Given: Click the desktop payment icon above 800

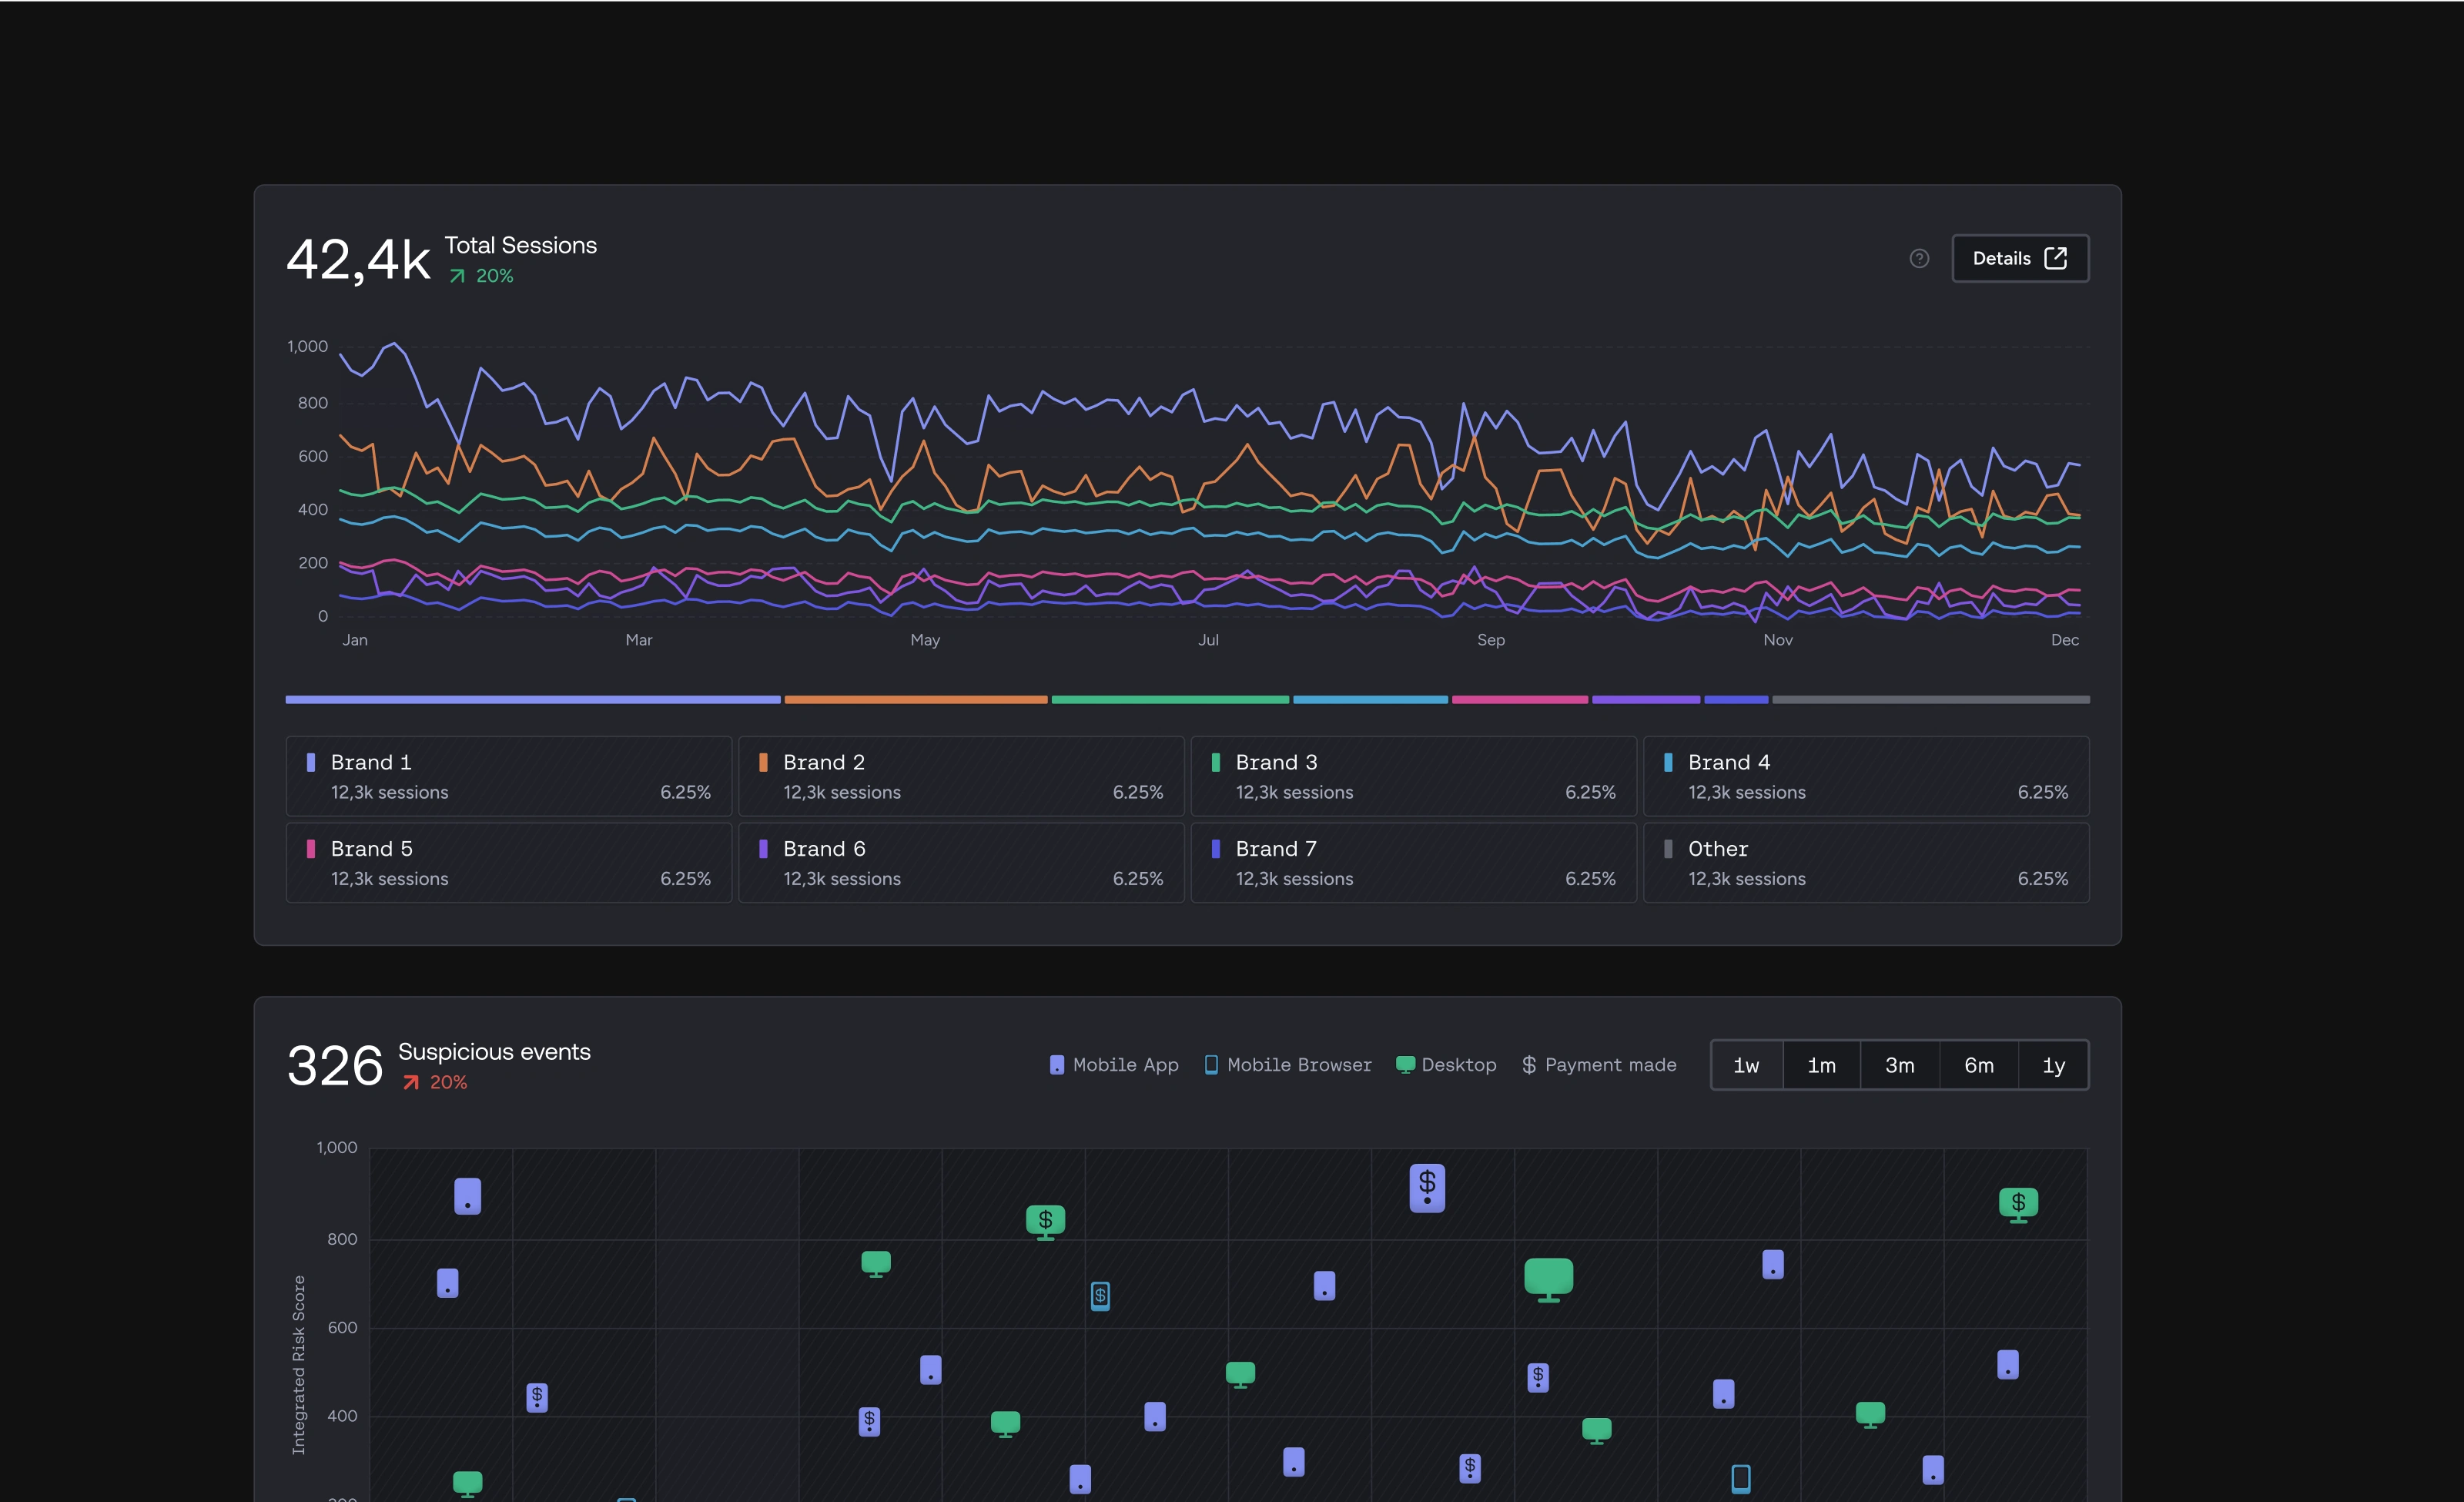Looking at the screenshot, I should tap(1045, 1221).
